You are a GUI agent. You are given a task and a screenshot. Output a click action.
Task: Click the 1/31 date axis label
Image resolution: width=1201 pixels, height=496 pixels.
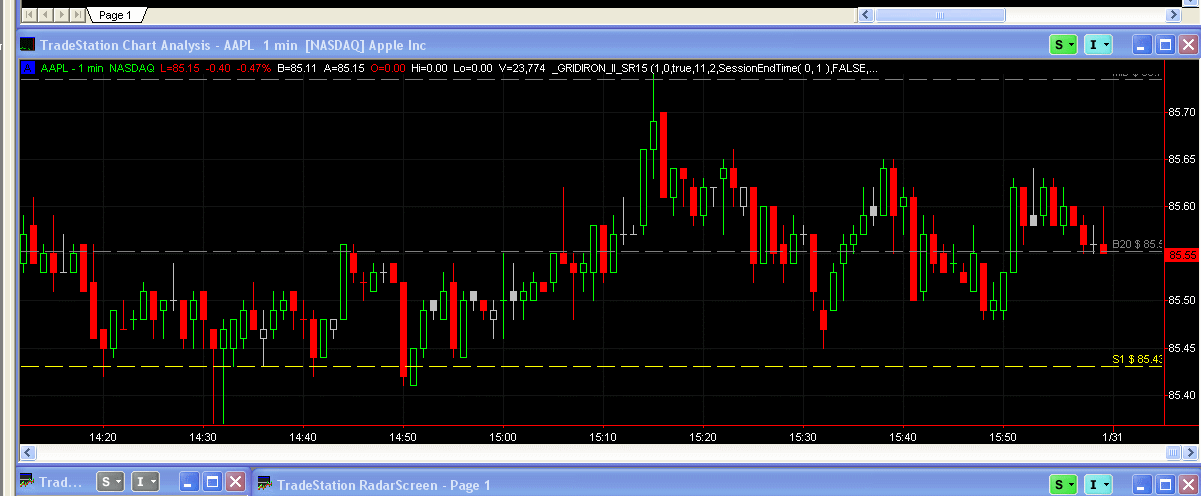click(1113, 437)
